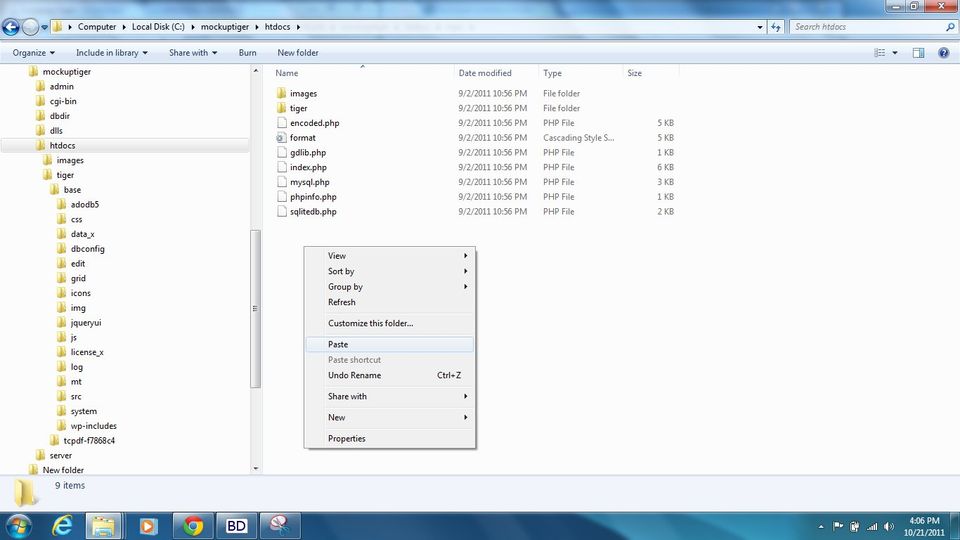Open the recent locations dropdown arrow
The image size is (960, 540).
(x=44, y=28)
